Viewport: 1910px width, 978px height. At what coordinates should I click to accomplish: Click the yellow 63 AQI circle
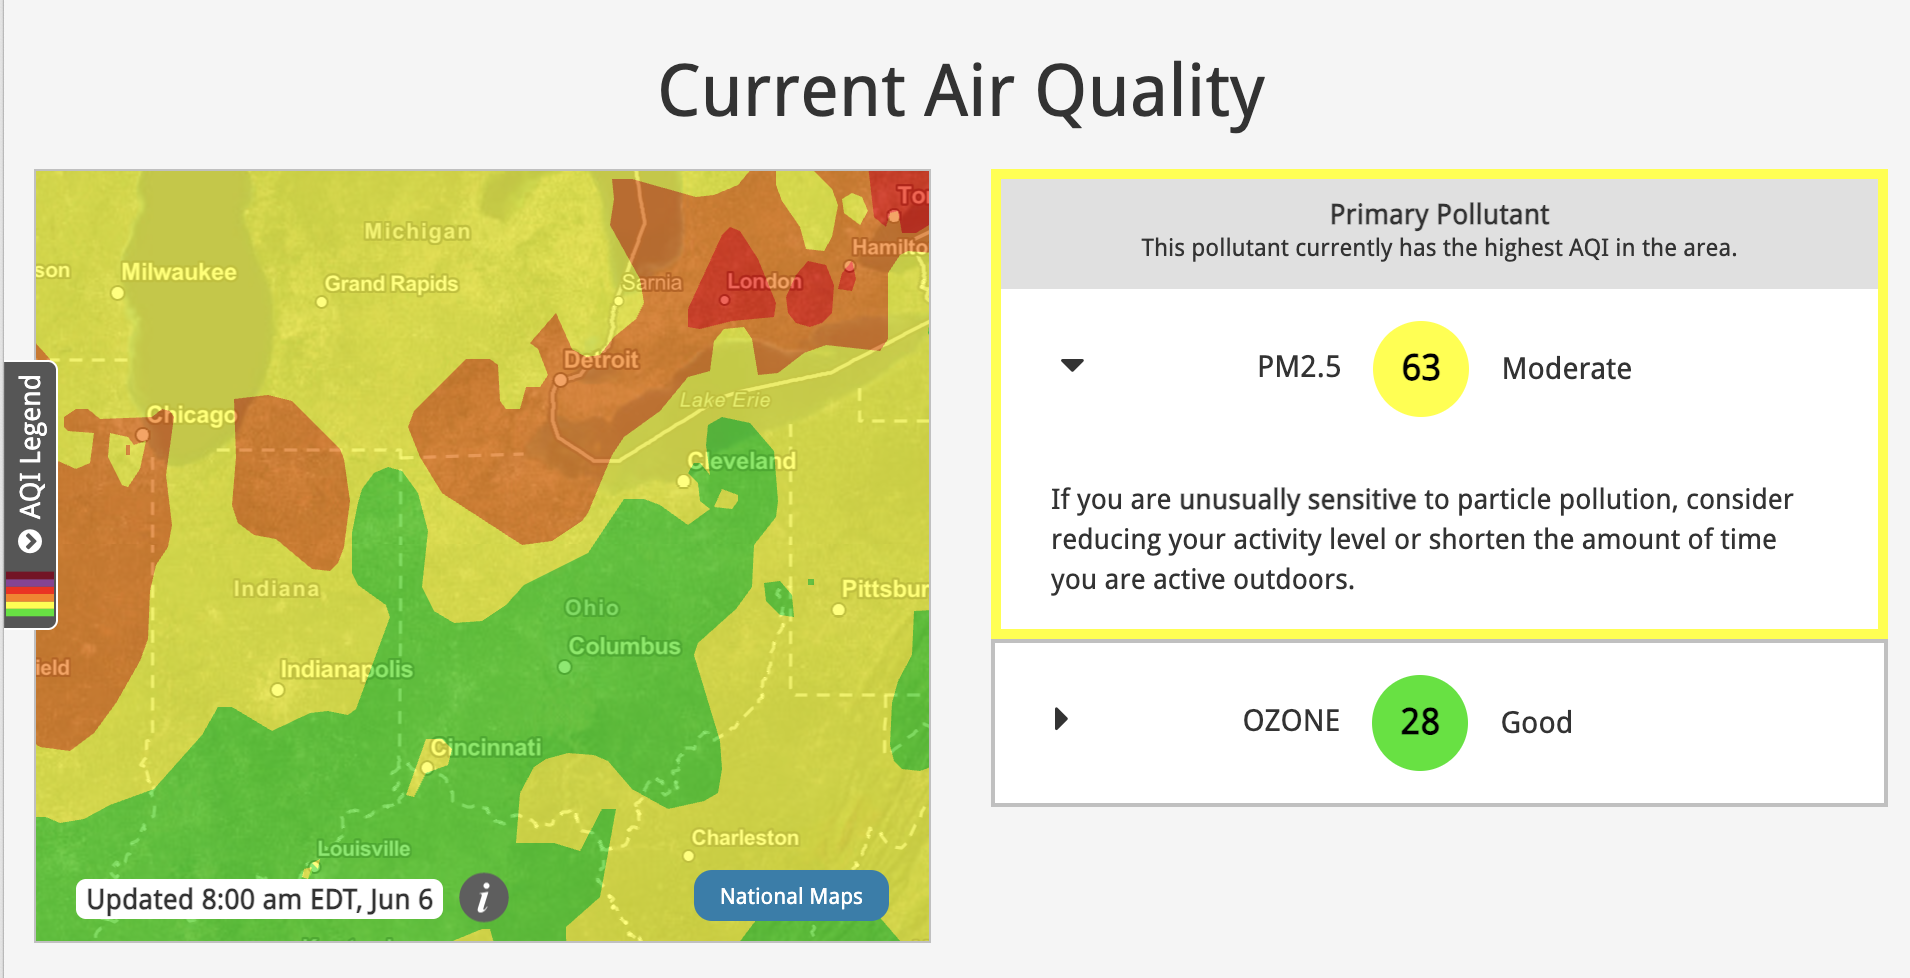[1421, 369]
